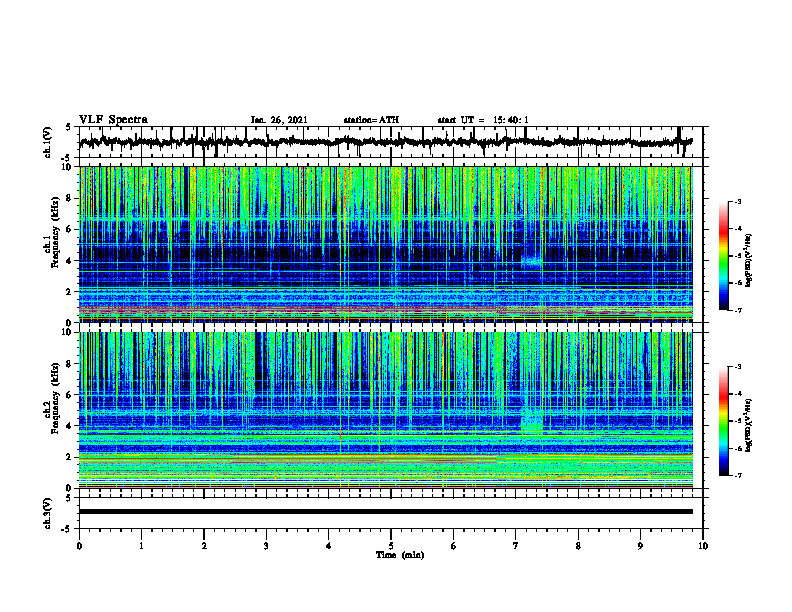
Task: Click the time axis tick label "2"
Action: point(204,546)
